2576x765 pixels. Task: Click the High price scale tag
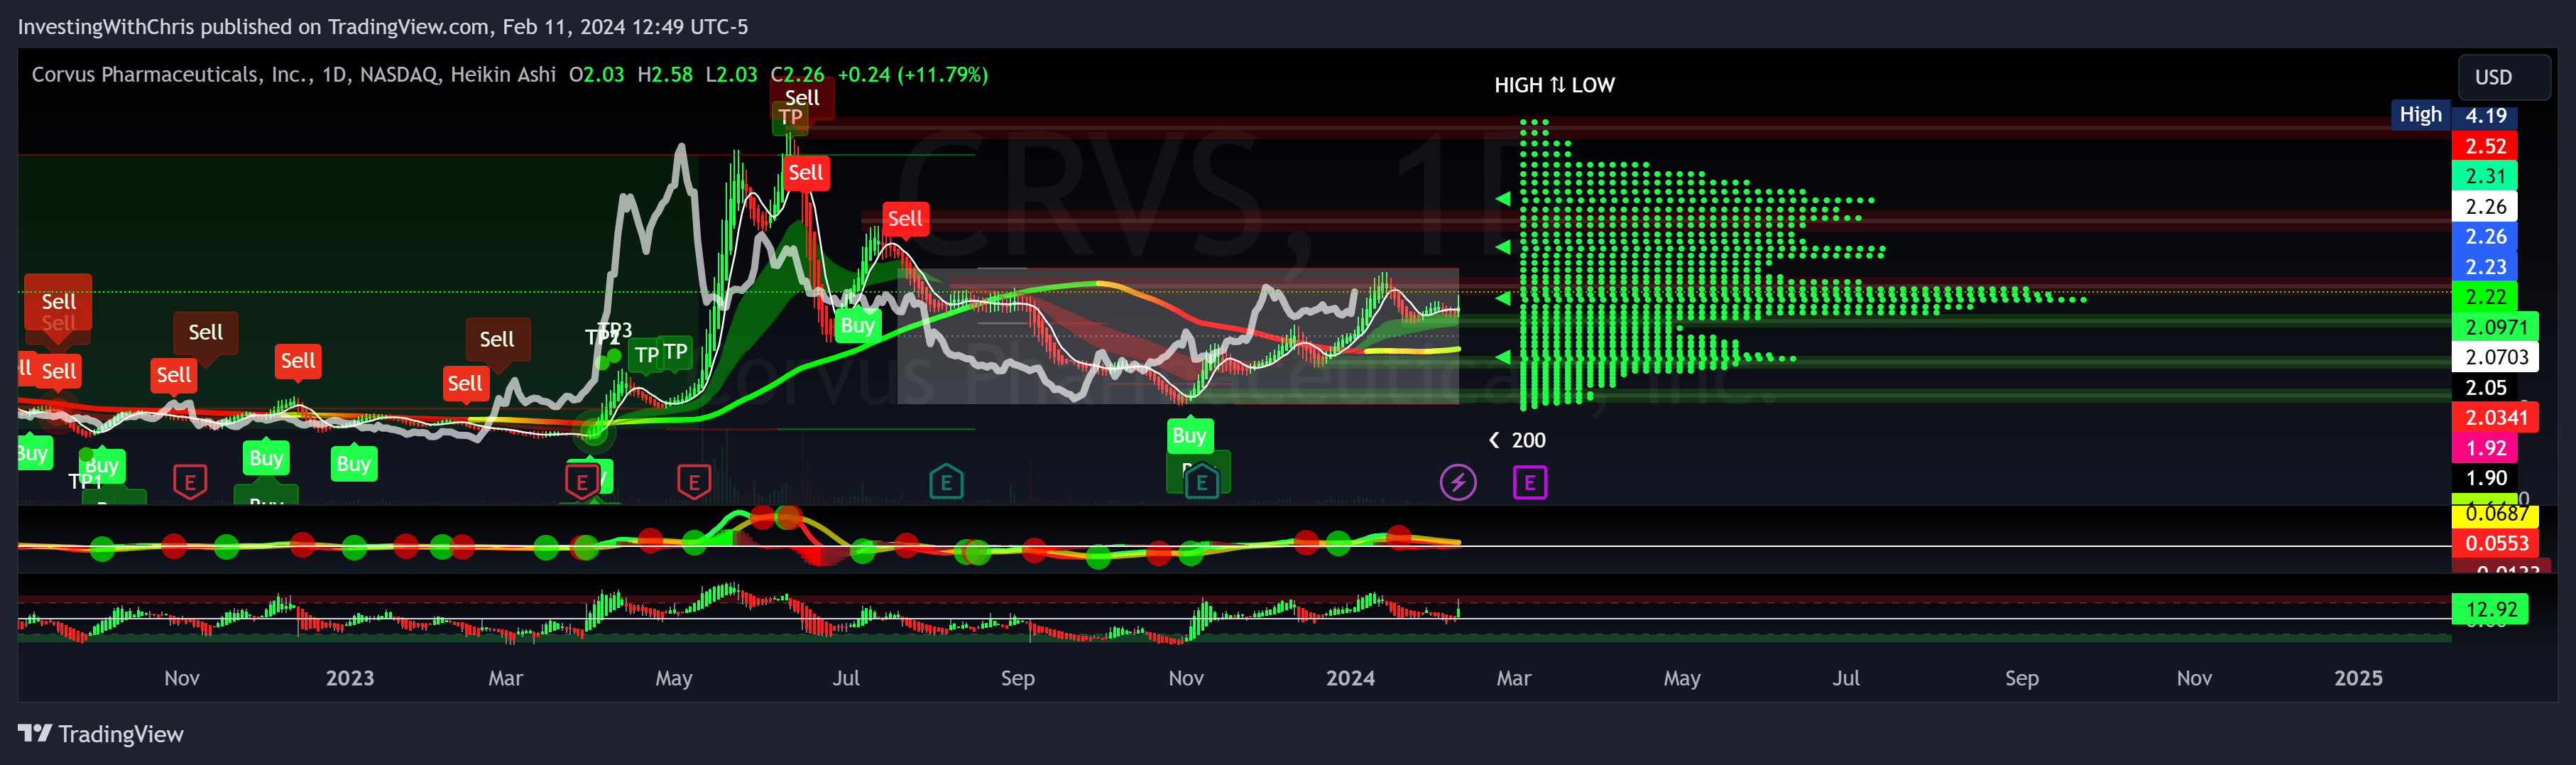point(2420,115)
